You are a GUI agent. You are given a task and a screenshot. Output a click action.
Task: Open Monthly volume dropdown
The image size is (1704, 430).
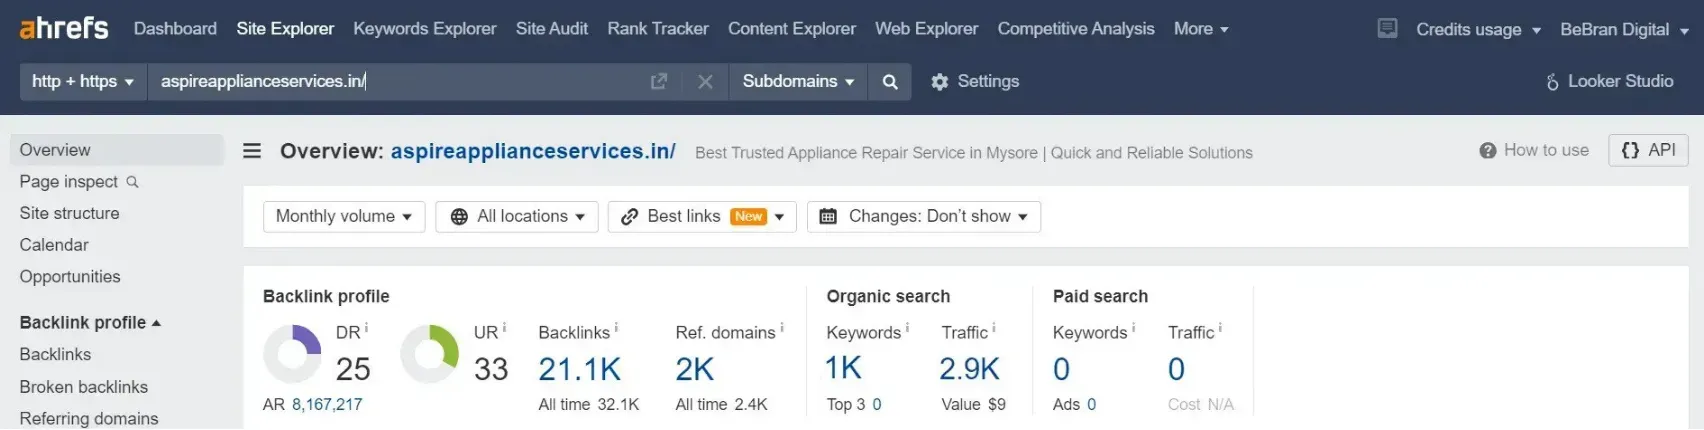pos(344,216)
